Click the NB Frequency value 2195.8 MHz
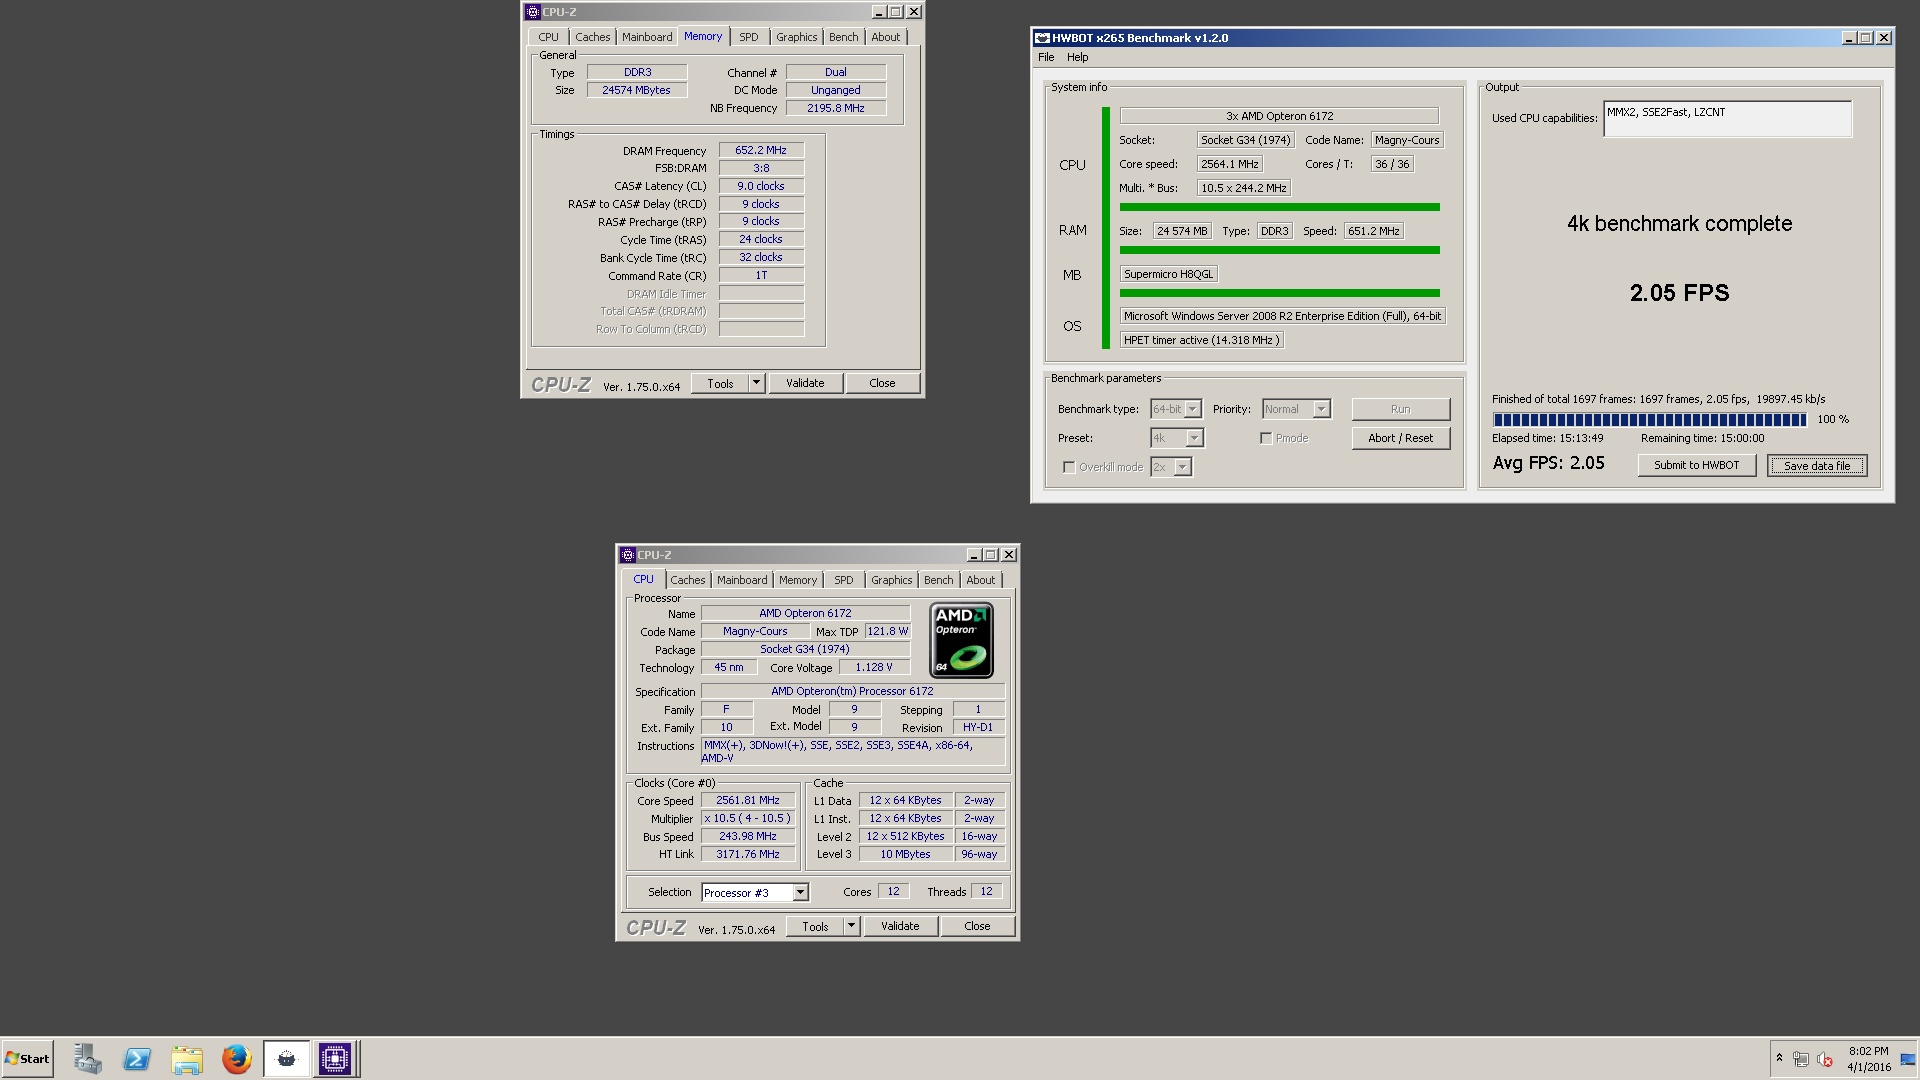This screenshot has width=1920, height=1080. [835, 108]
